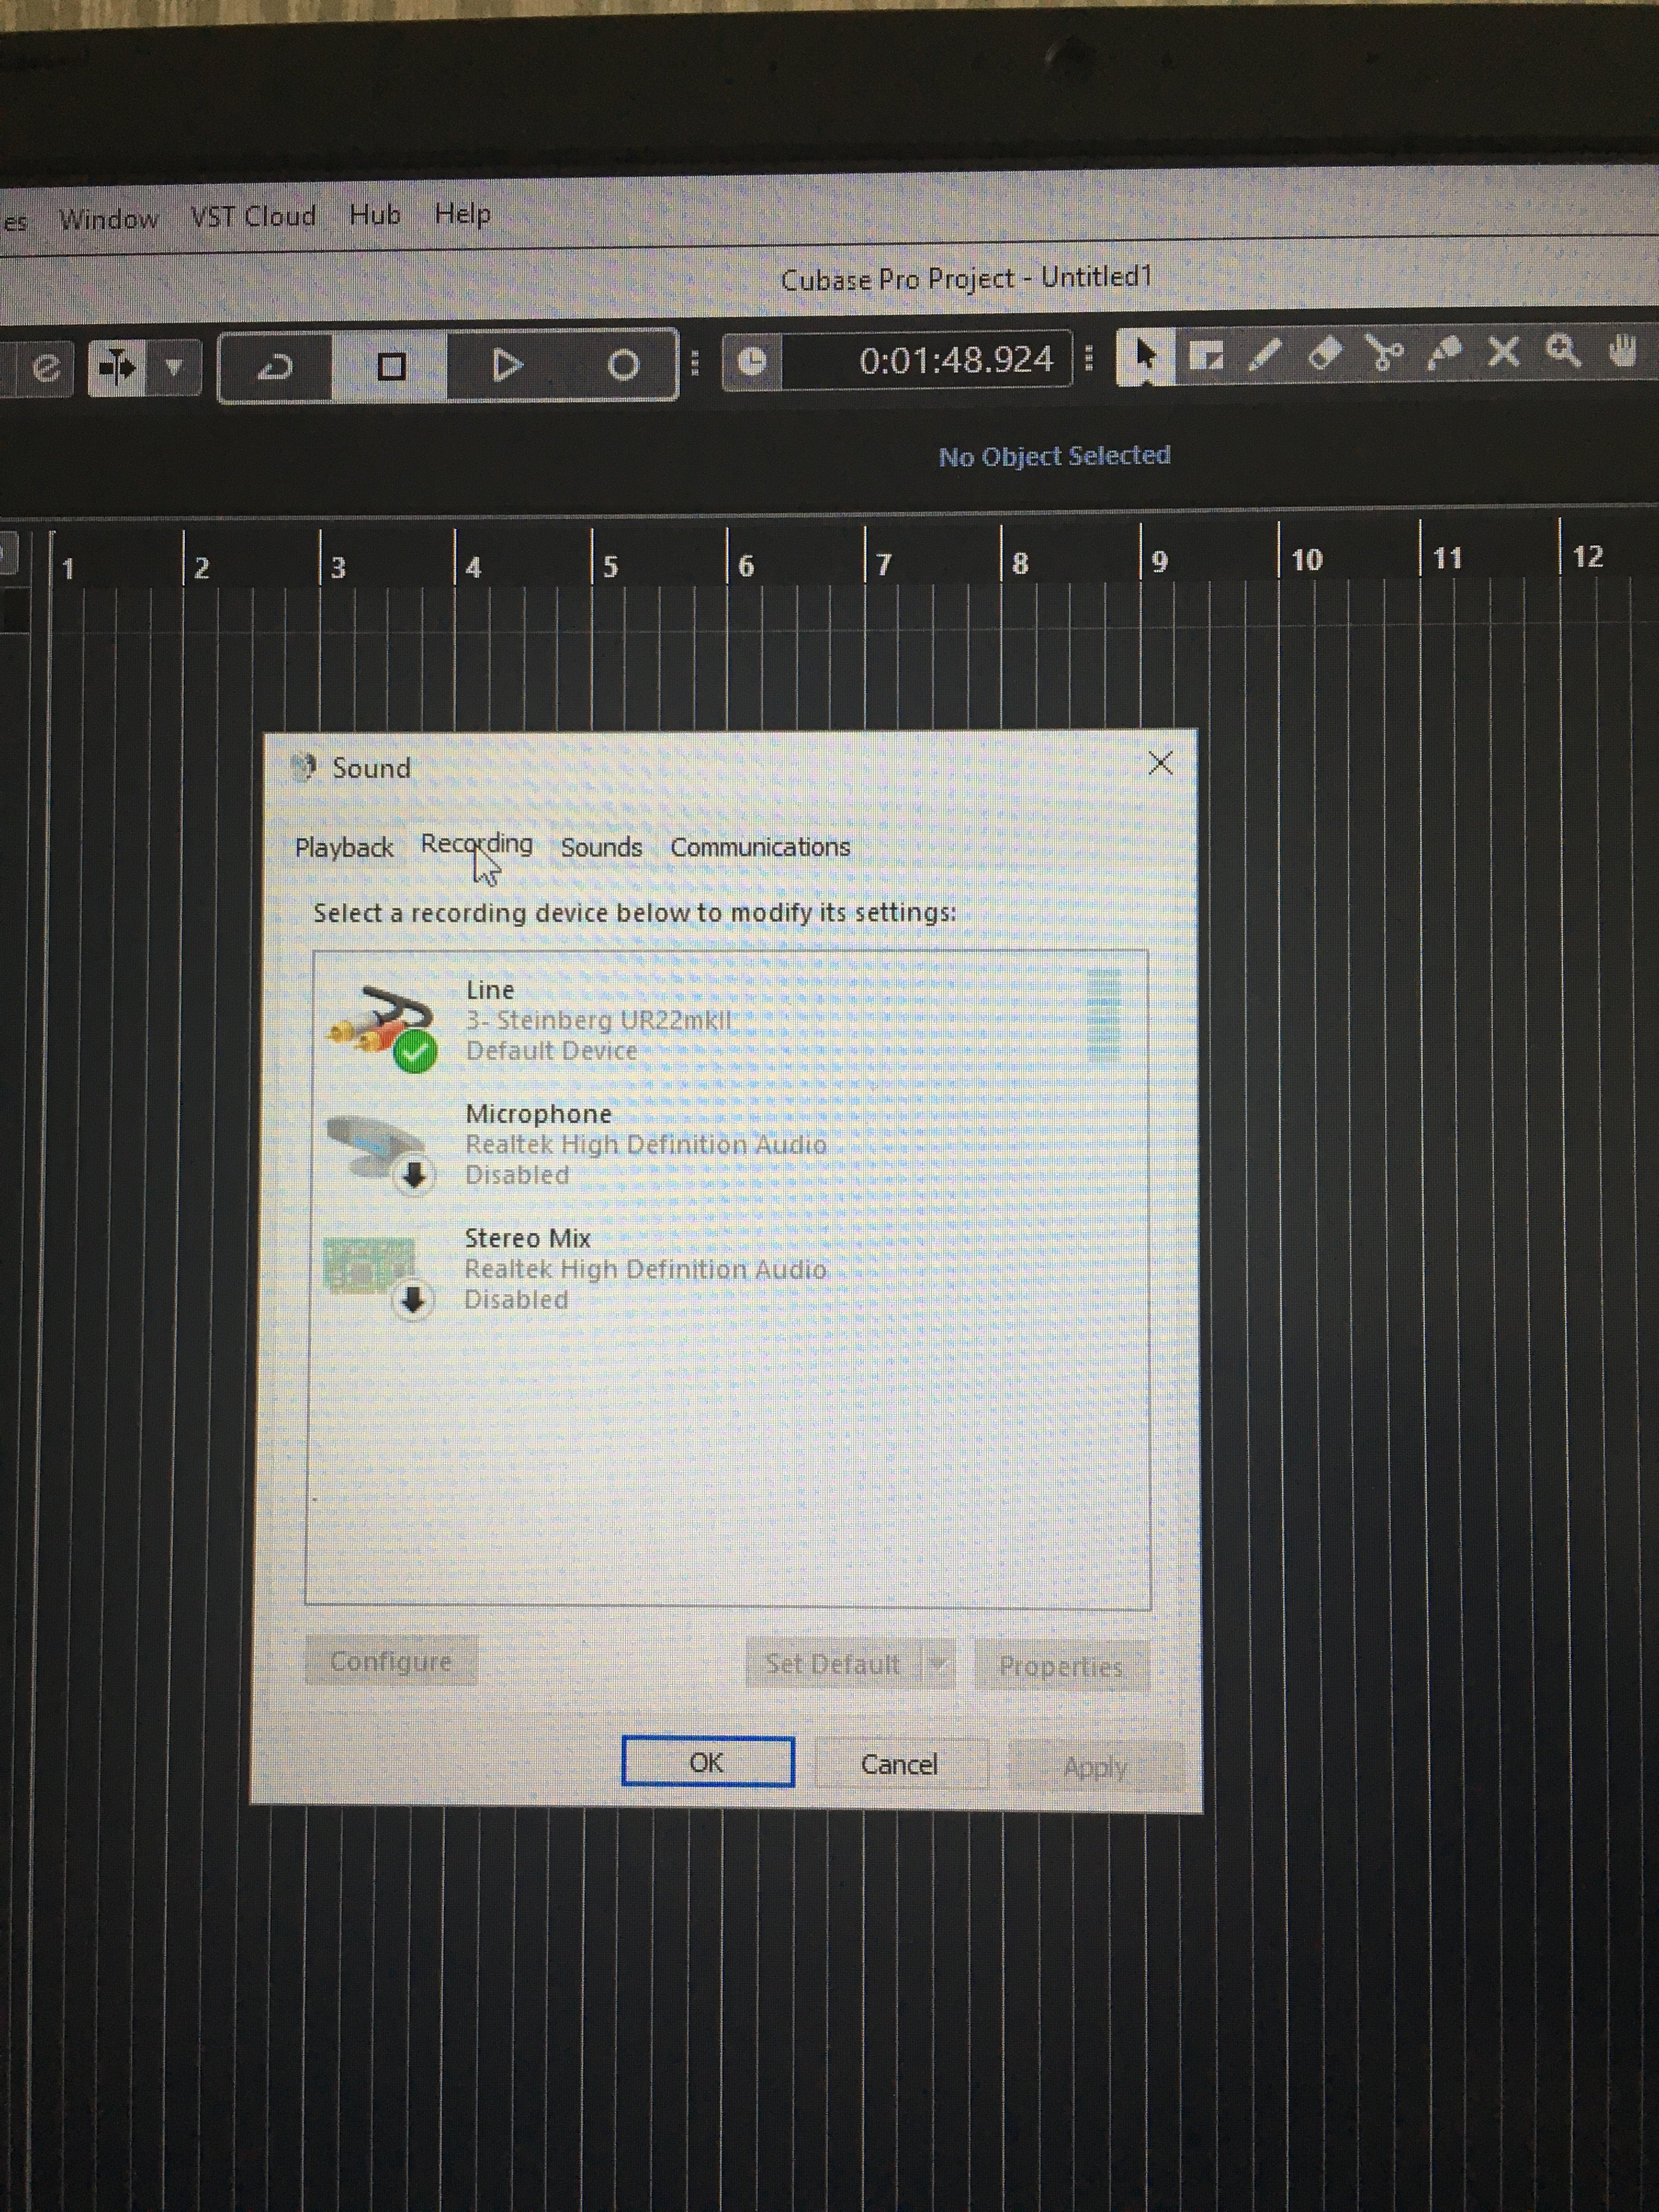Viewport: 1659px width, 2212px height.
Task: Click the Cancel button
Action: (900, 1764)
